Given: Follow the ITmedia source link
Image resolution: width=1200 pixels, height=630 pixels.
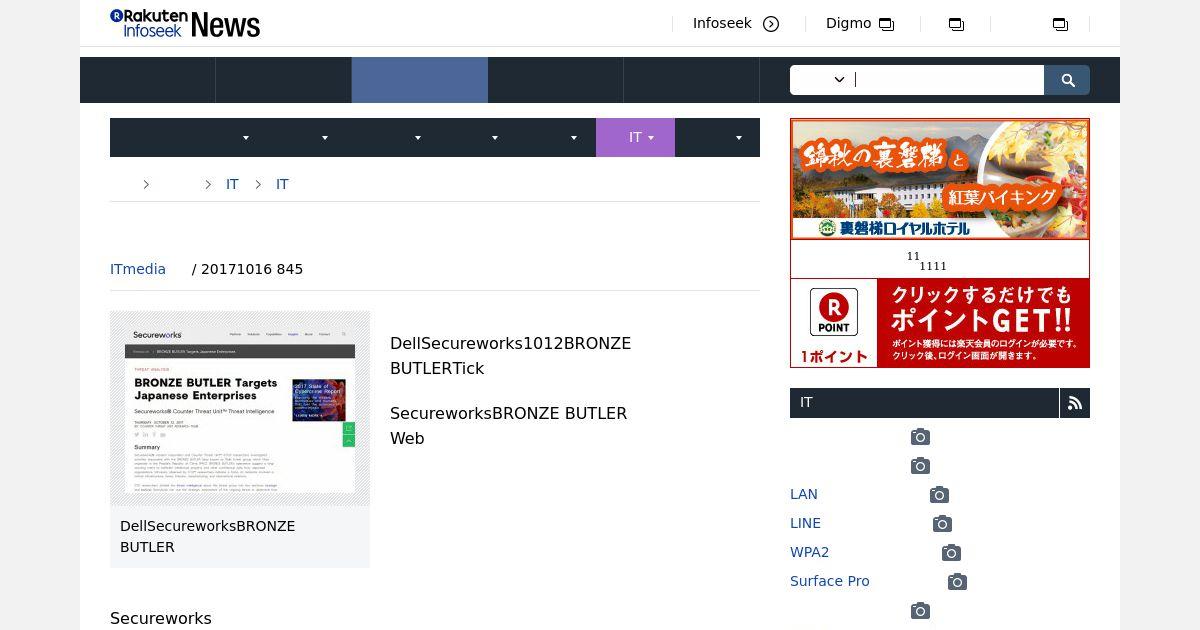Looking at the screenshot, I should [138, 269].
